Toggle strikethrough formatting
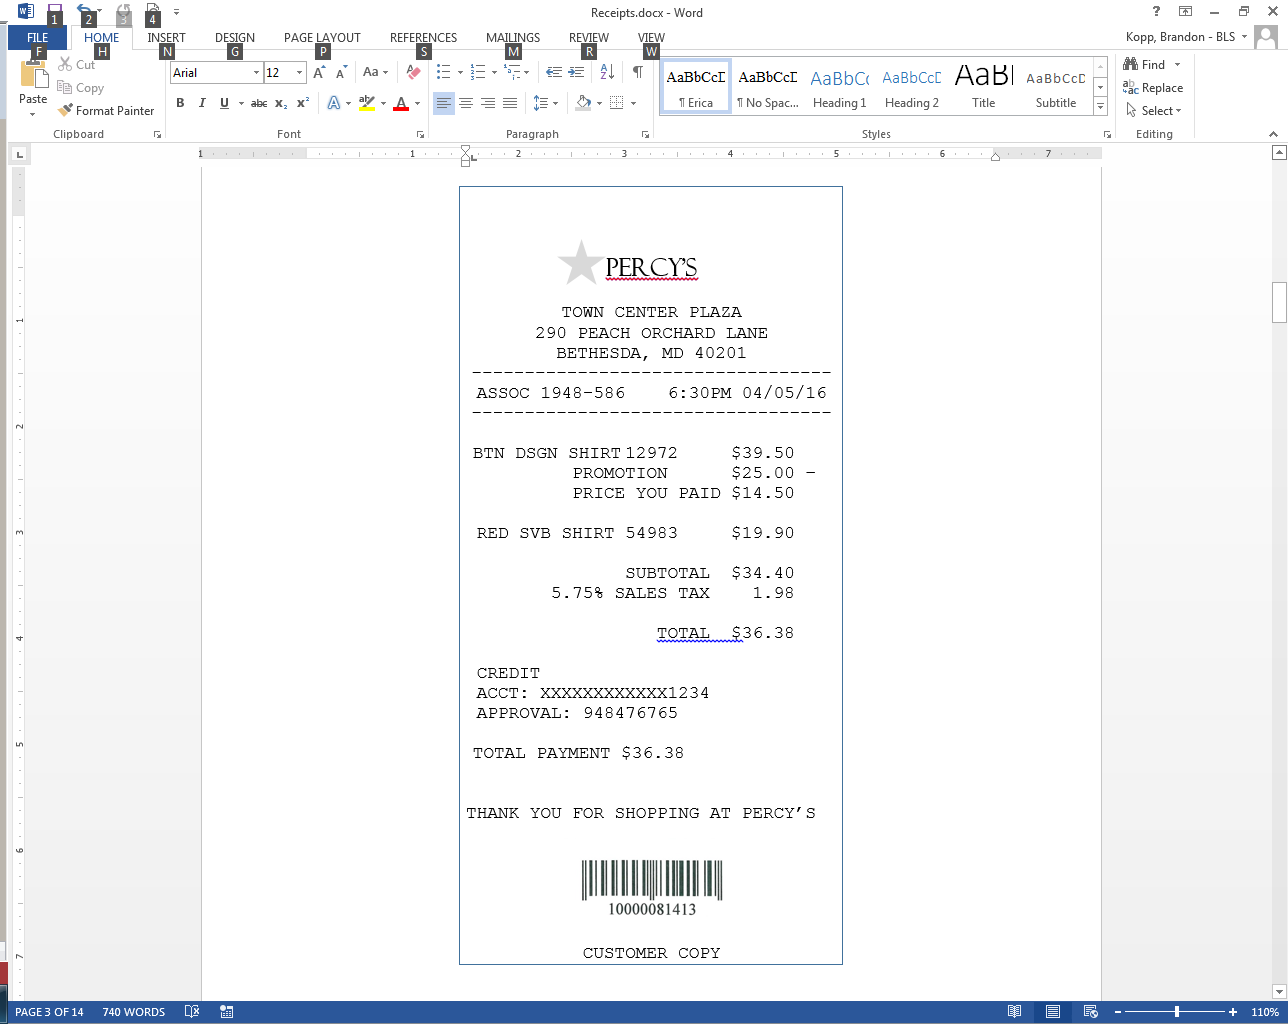Screen dimensions: 1288x1024 tap(259, 103)
